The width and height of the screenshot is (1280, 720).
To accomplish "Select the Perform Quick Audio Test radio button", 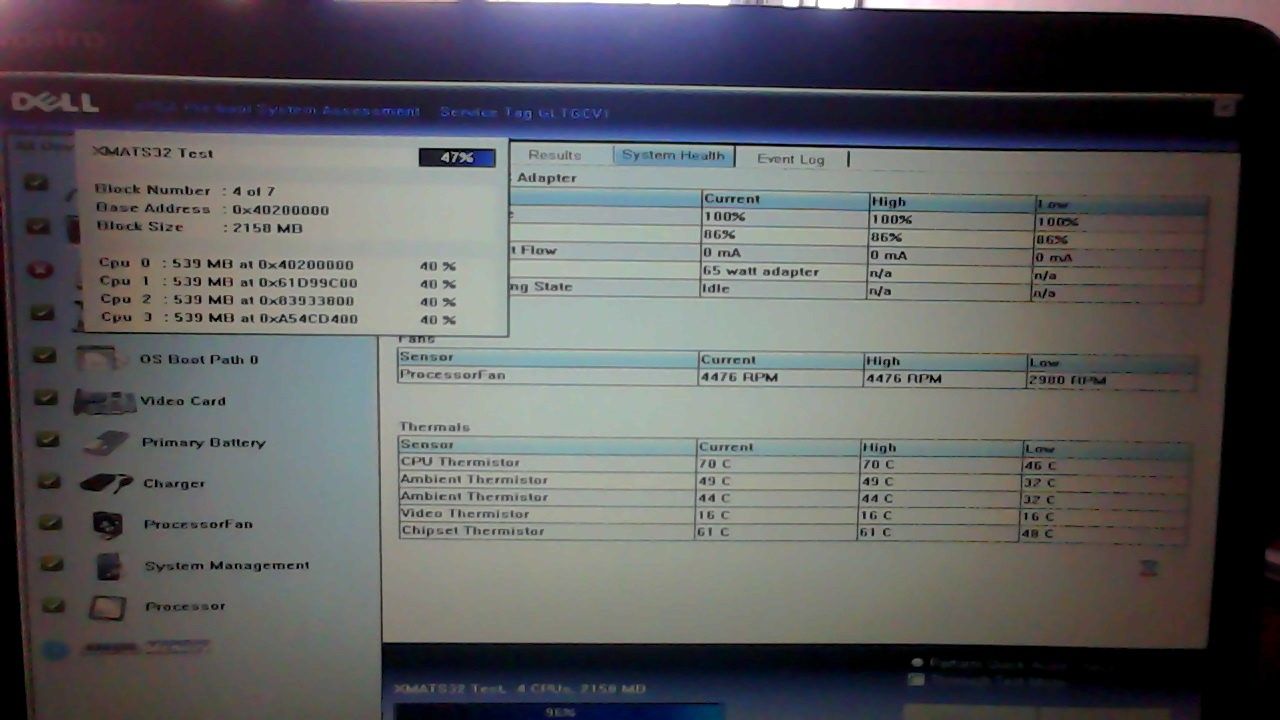I will [x=917, y=661].
